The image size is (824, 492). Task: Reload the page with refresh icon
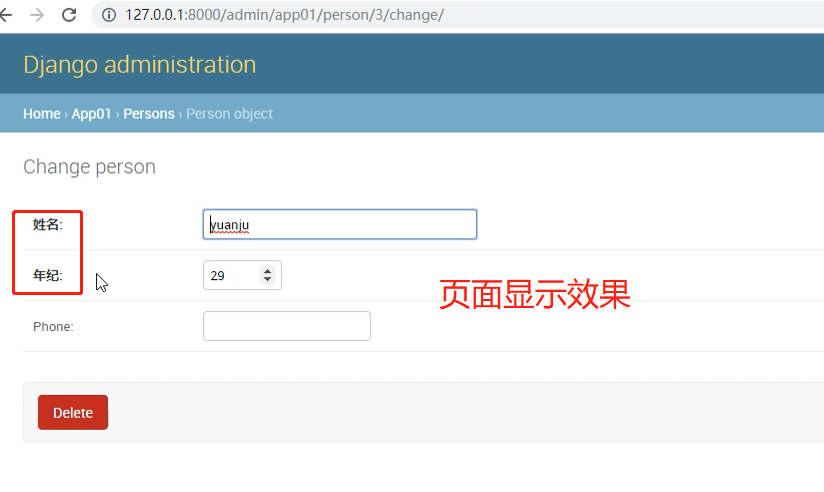(x=69, y=15)
